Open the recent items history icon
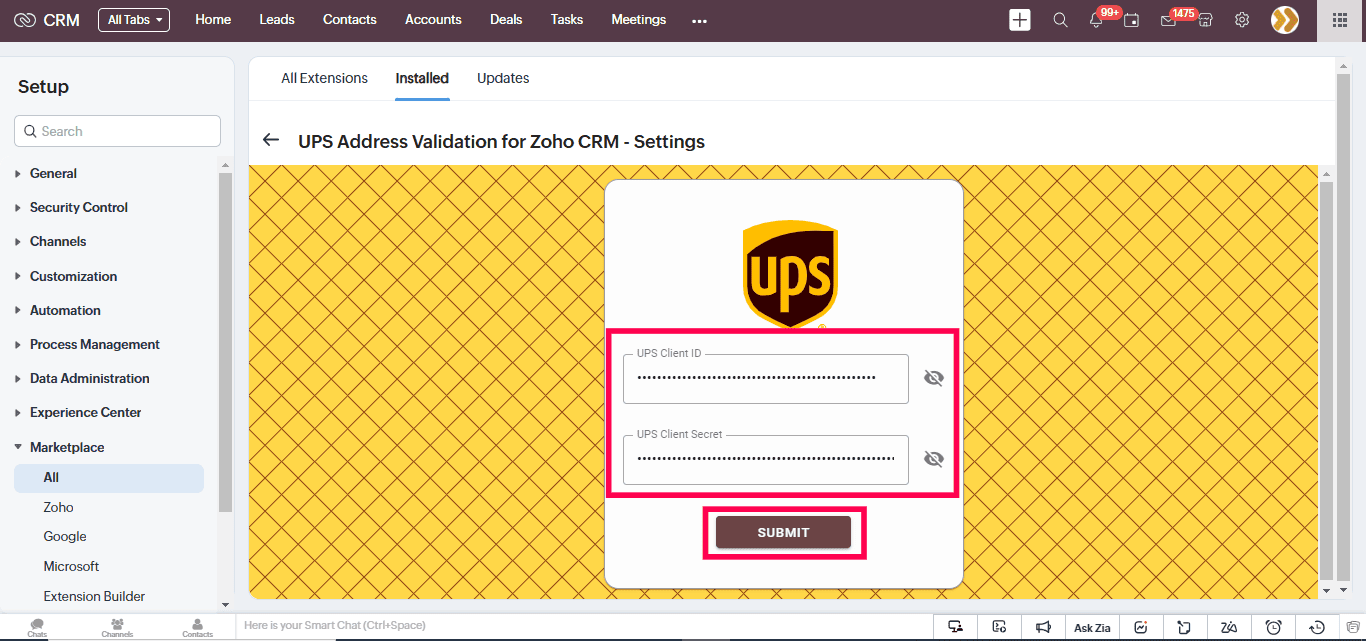Screen dimensions: 1366x641 (1317, 627)
